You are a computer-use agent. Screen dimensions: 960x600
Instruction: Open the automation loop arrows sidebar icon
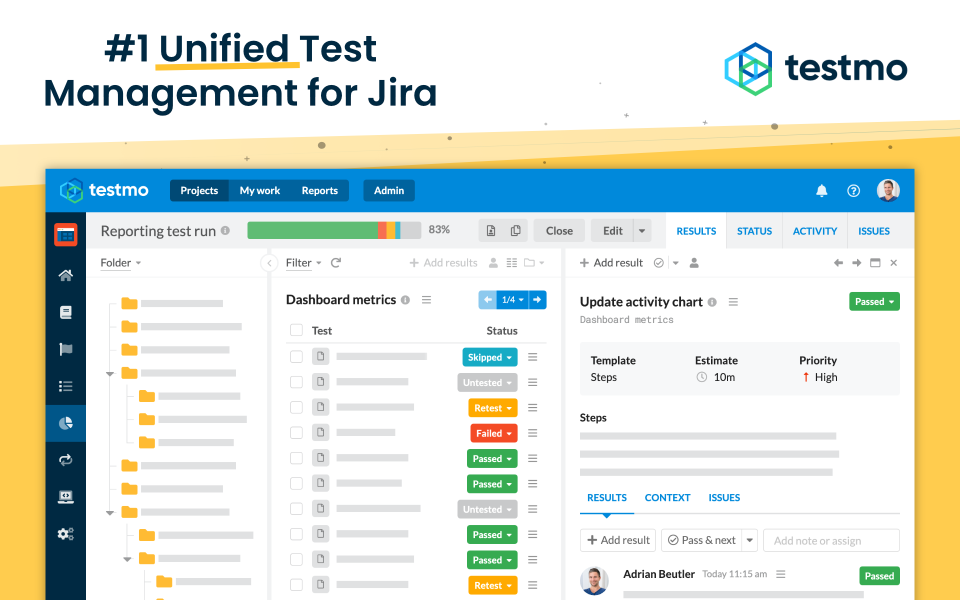click(x=66, y=460)
